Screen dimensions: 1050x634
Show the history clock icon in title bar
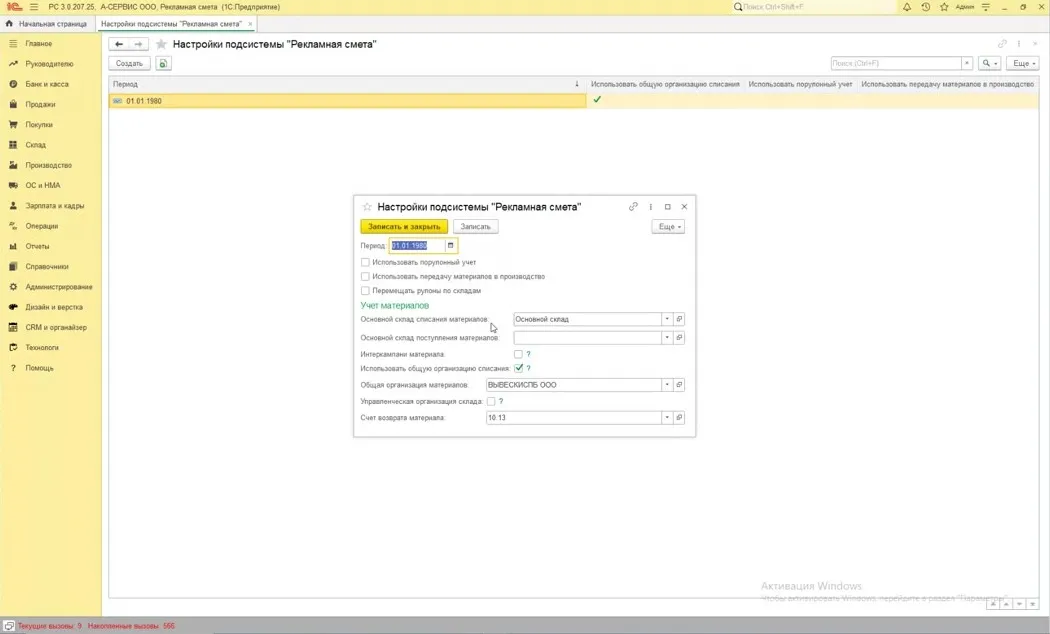click(925, 7)
